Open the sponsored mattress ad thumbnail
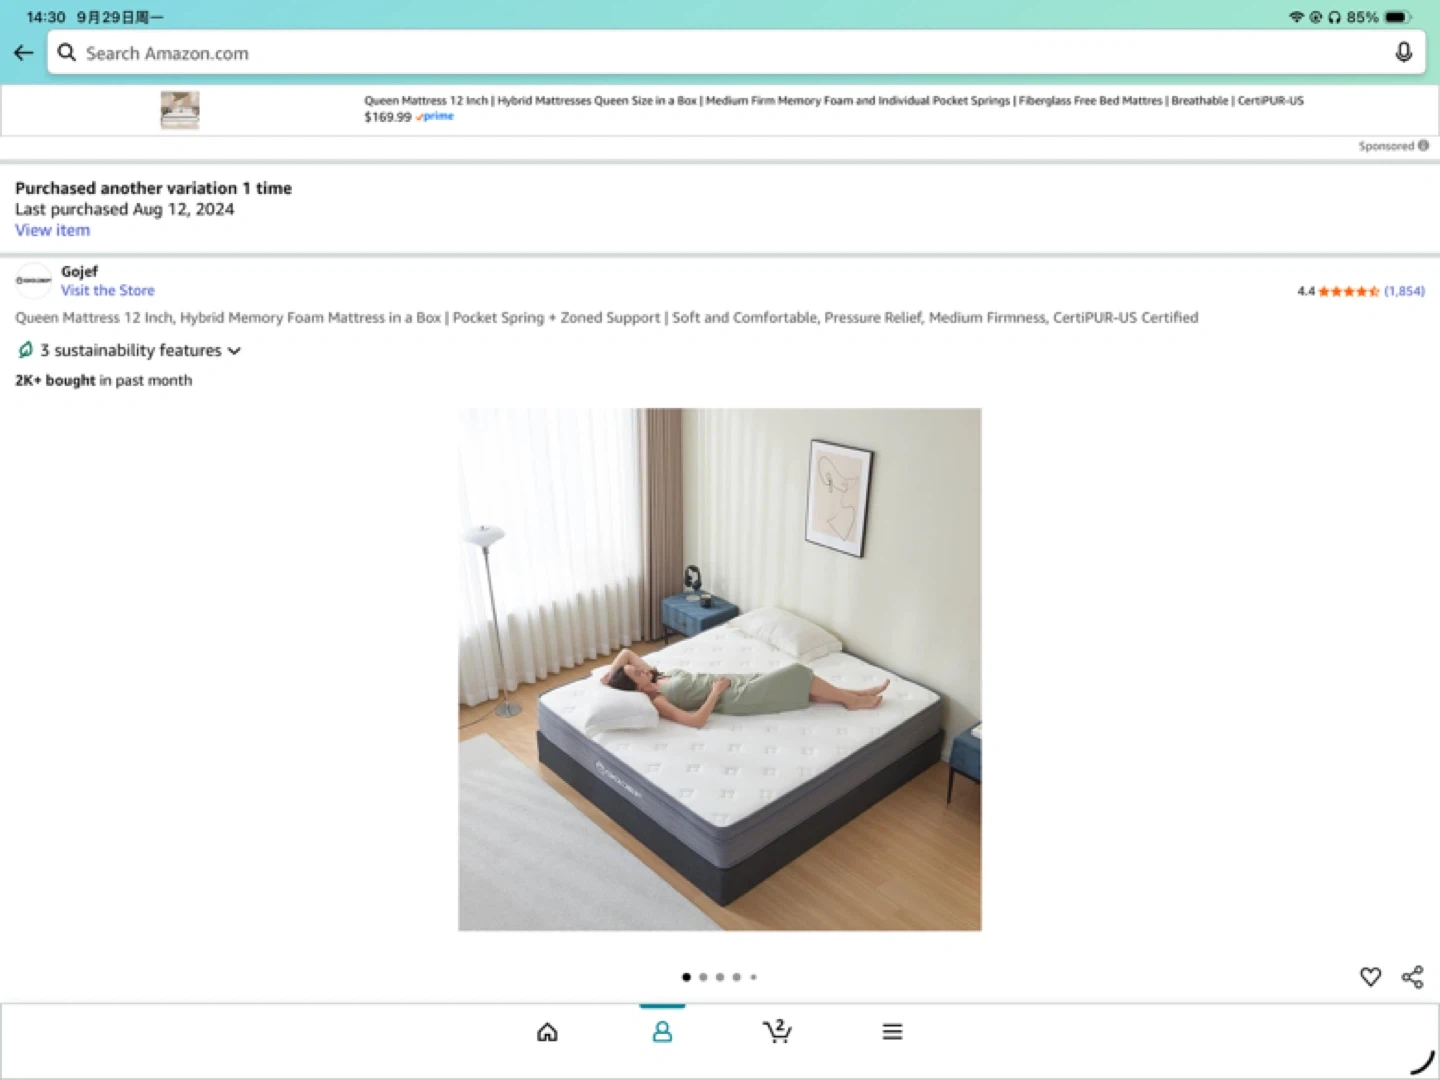Screen dimensions: 1440x1080 coord(180,110)
